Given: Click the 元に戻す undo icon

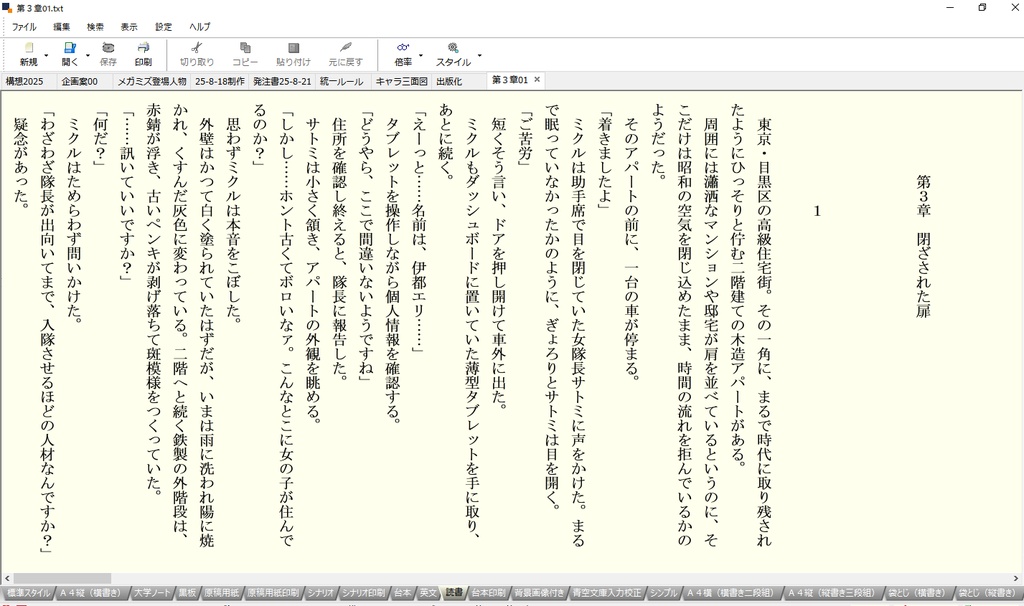Looking at the screenshot, I should (x=345, y=48).
